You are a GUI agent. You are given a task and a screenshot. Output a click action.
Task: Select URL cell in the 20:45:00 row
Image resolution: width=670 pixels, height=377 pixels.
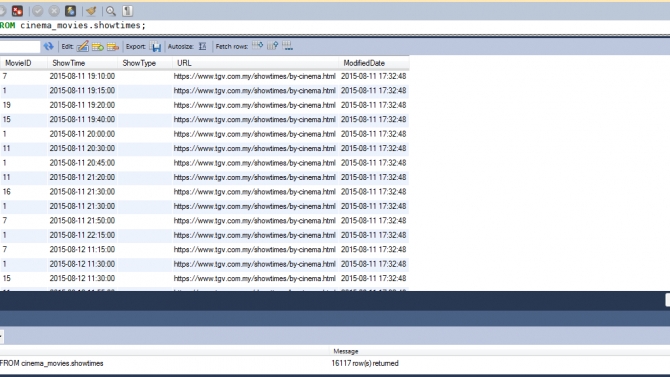pyautogui.click(x=255, y=163)
